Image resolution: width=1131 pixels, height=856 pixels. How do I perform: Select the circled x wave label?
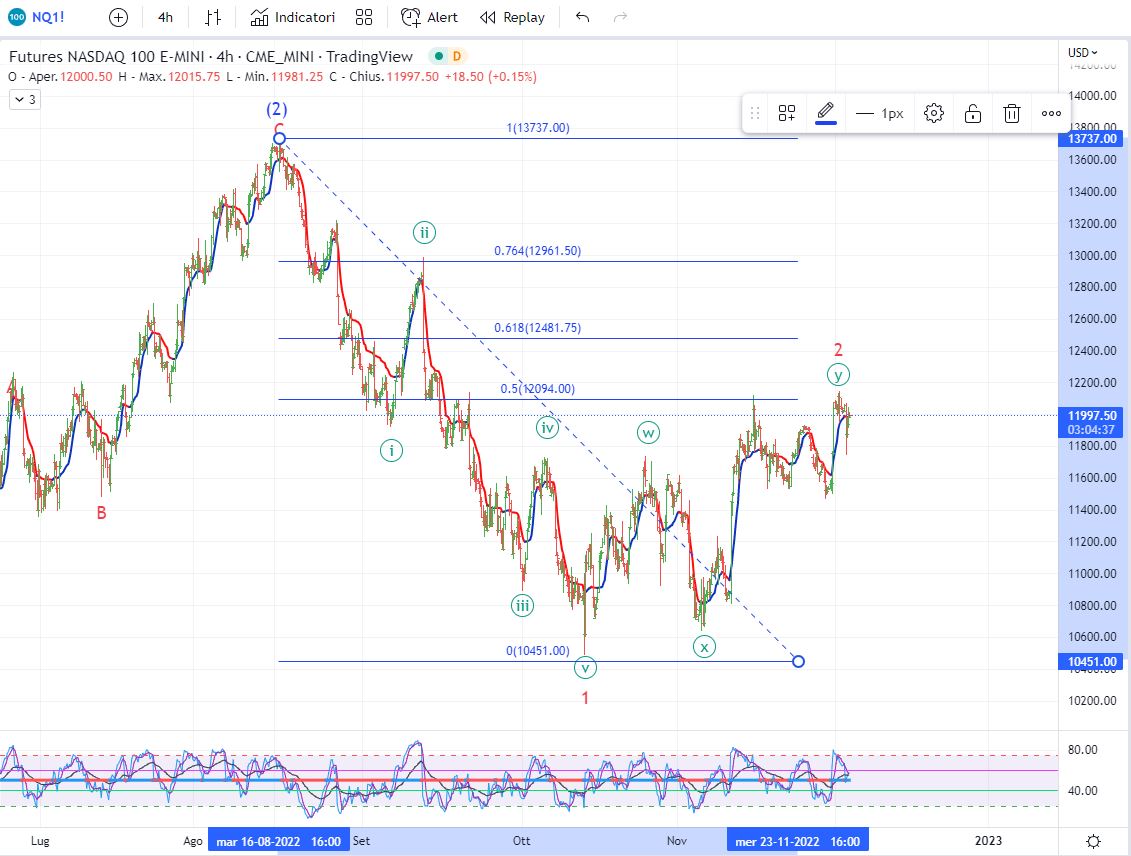[705, 646]
